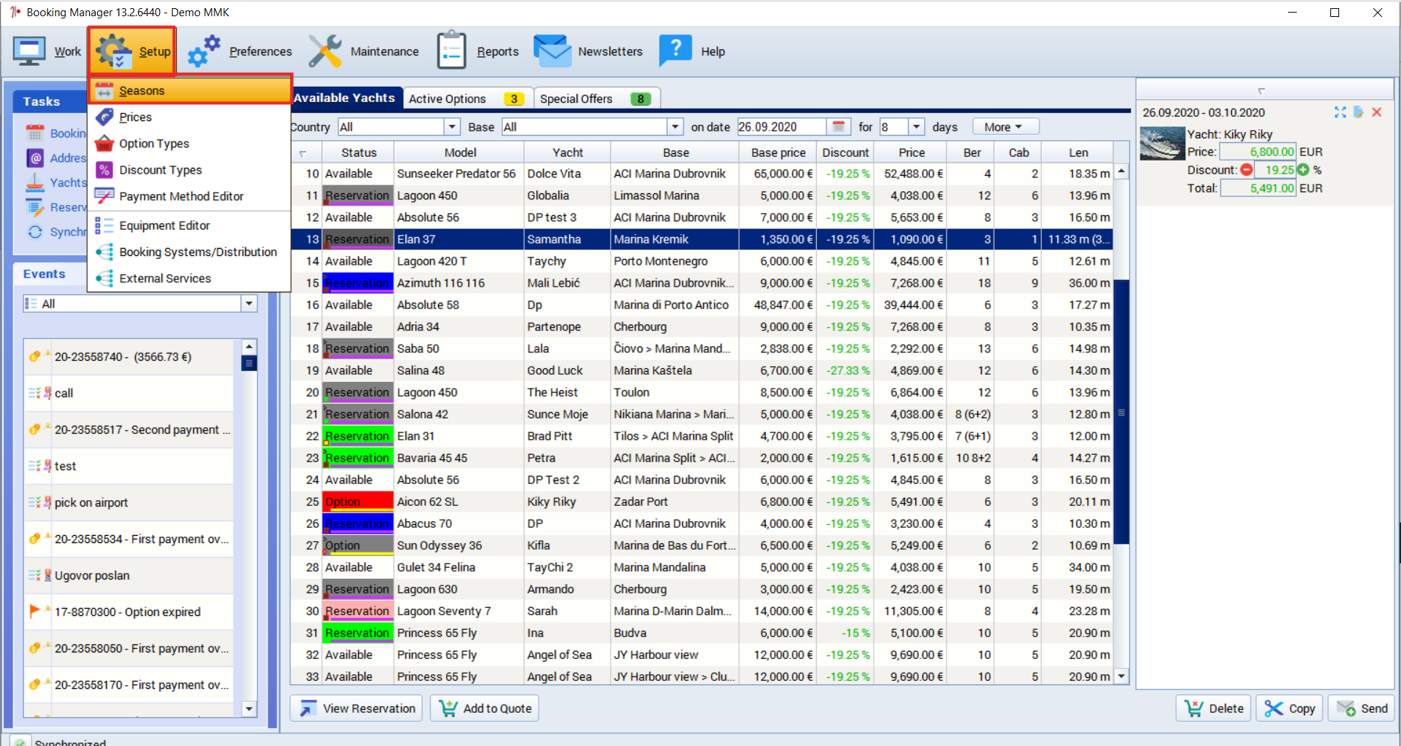Click the View Reservation button
Viewport: 1401px width, 746px height.
tap(356, 708)
